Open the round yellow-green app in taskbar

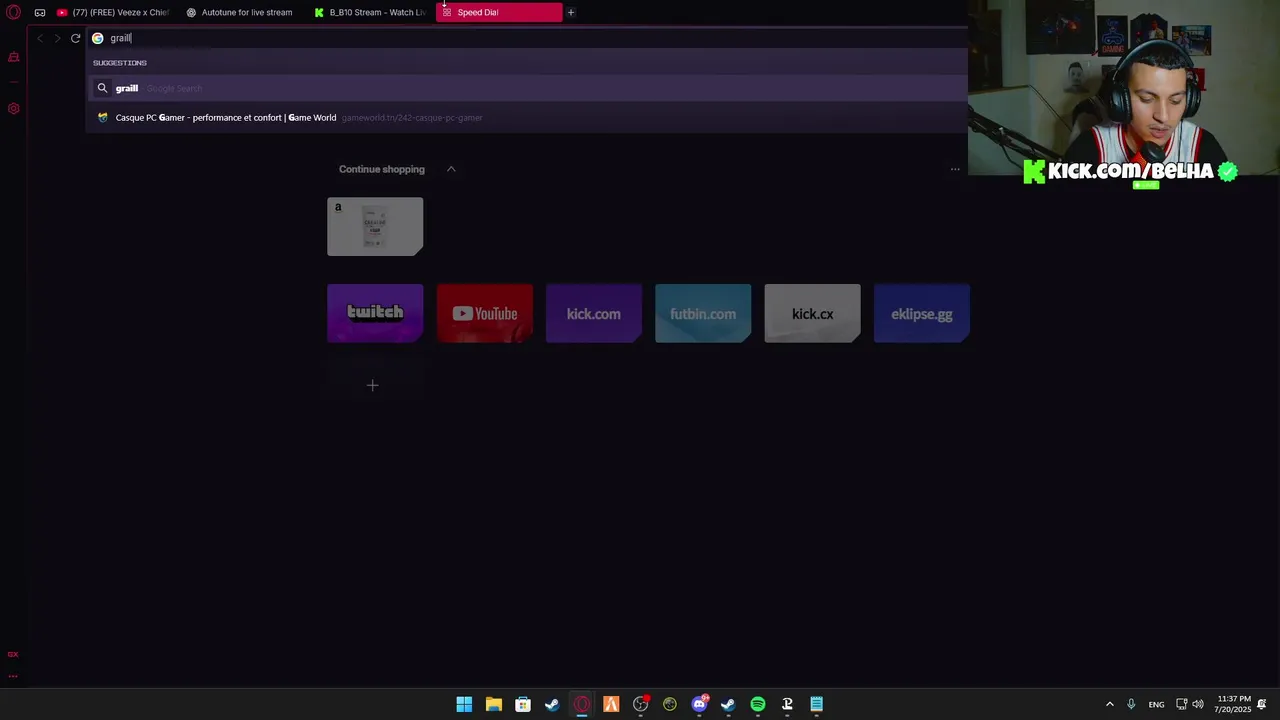[670, 704]
